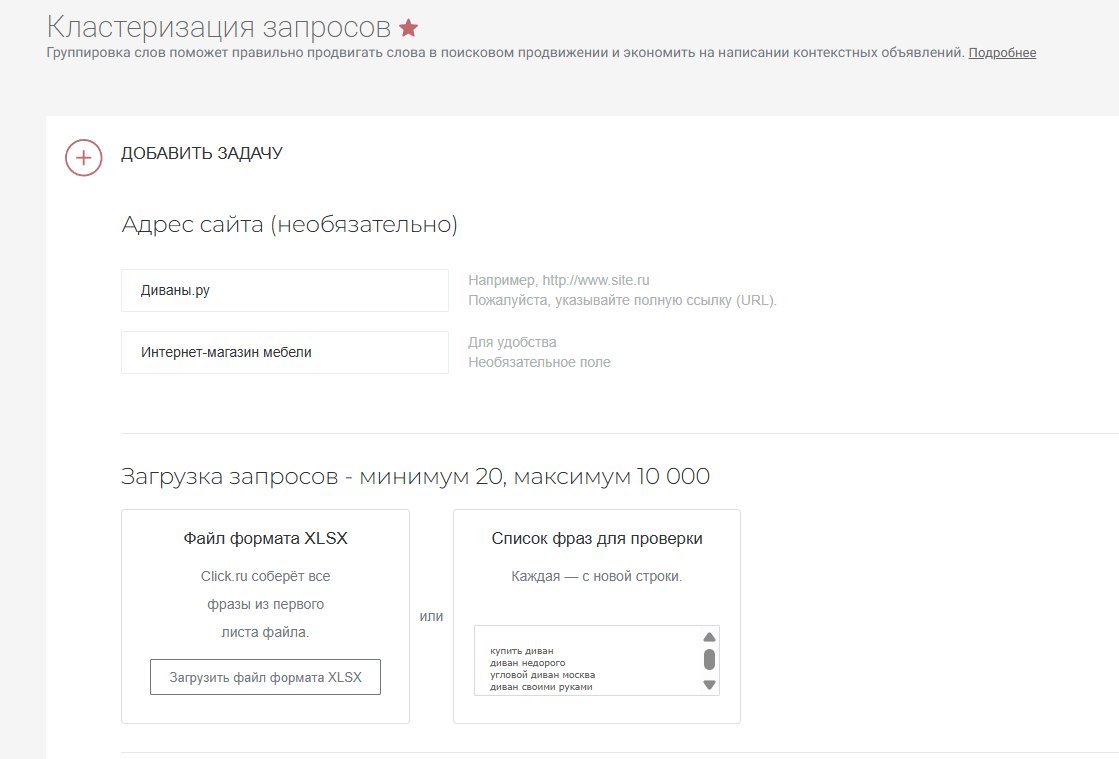This screenshot has width=1119, height=759.
Task: Click the 'Список фраз для проверки' heading
Action: [597, 539]
